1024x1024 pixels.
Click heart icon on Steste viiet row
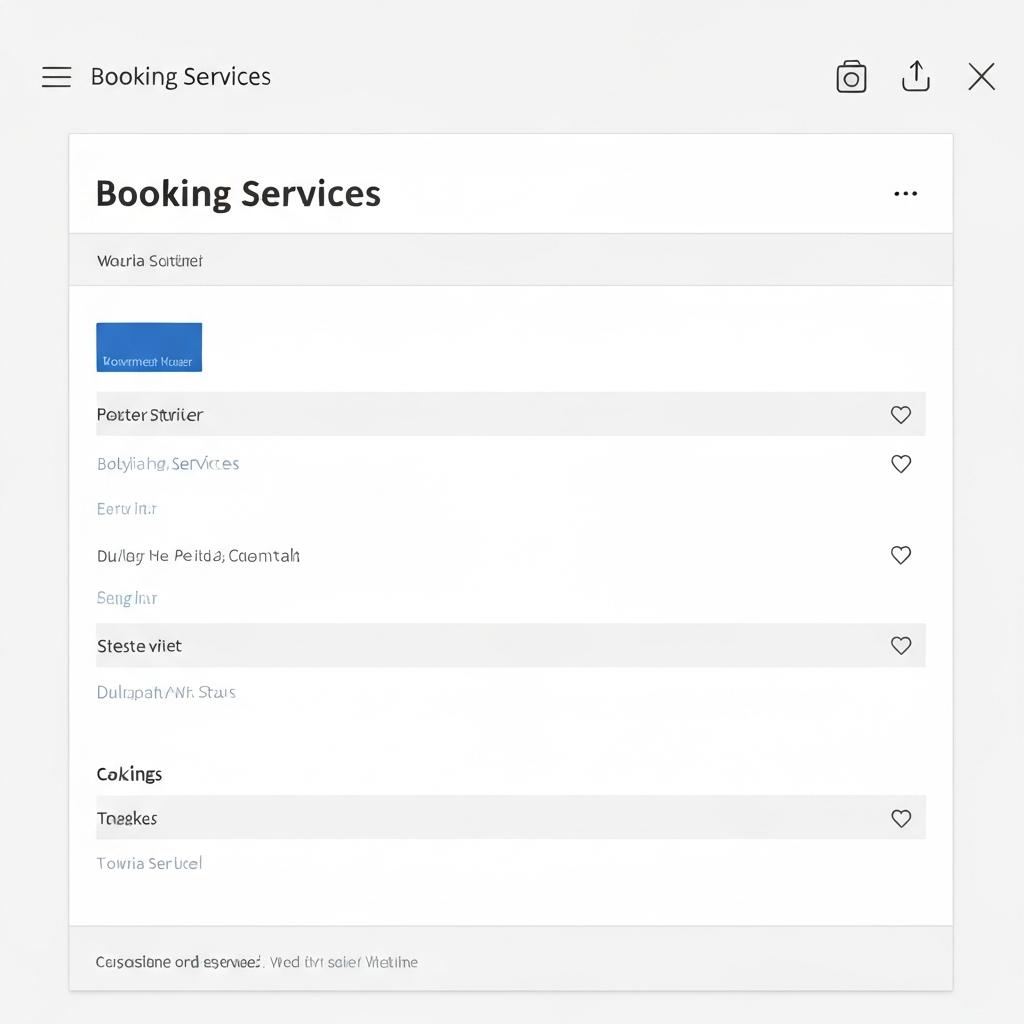click(901, 646)
